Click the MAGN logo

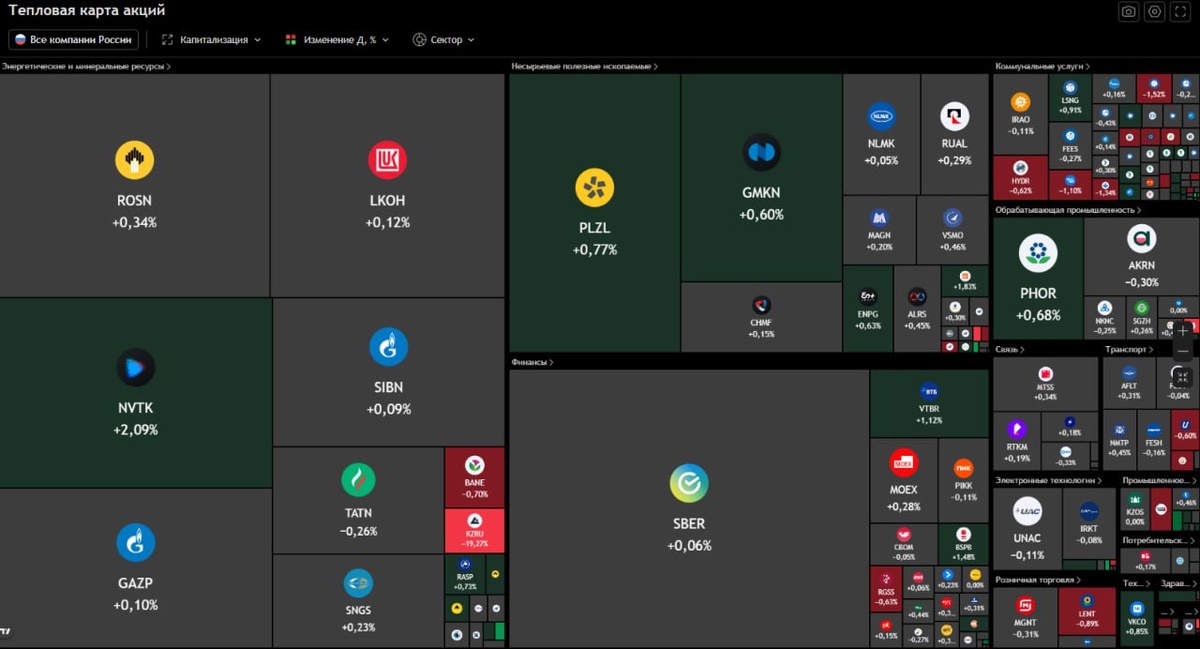(x=879, y=218)
